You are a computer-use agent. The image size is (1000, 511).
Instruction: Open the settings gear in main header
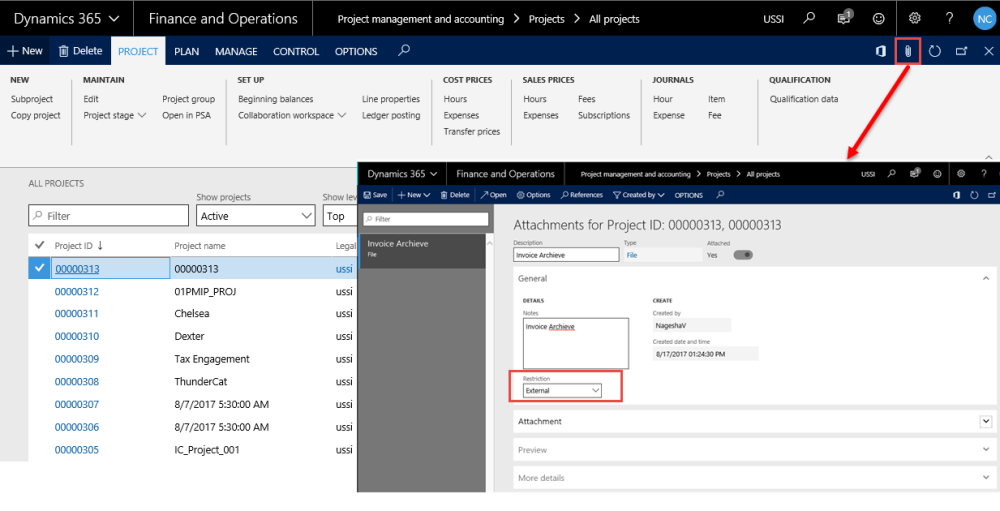point(915,19)
